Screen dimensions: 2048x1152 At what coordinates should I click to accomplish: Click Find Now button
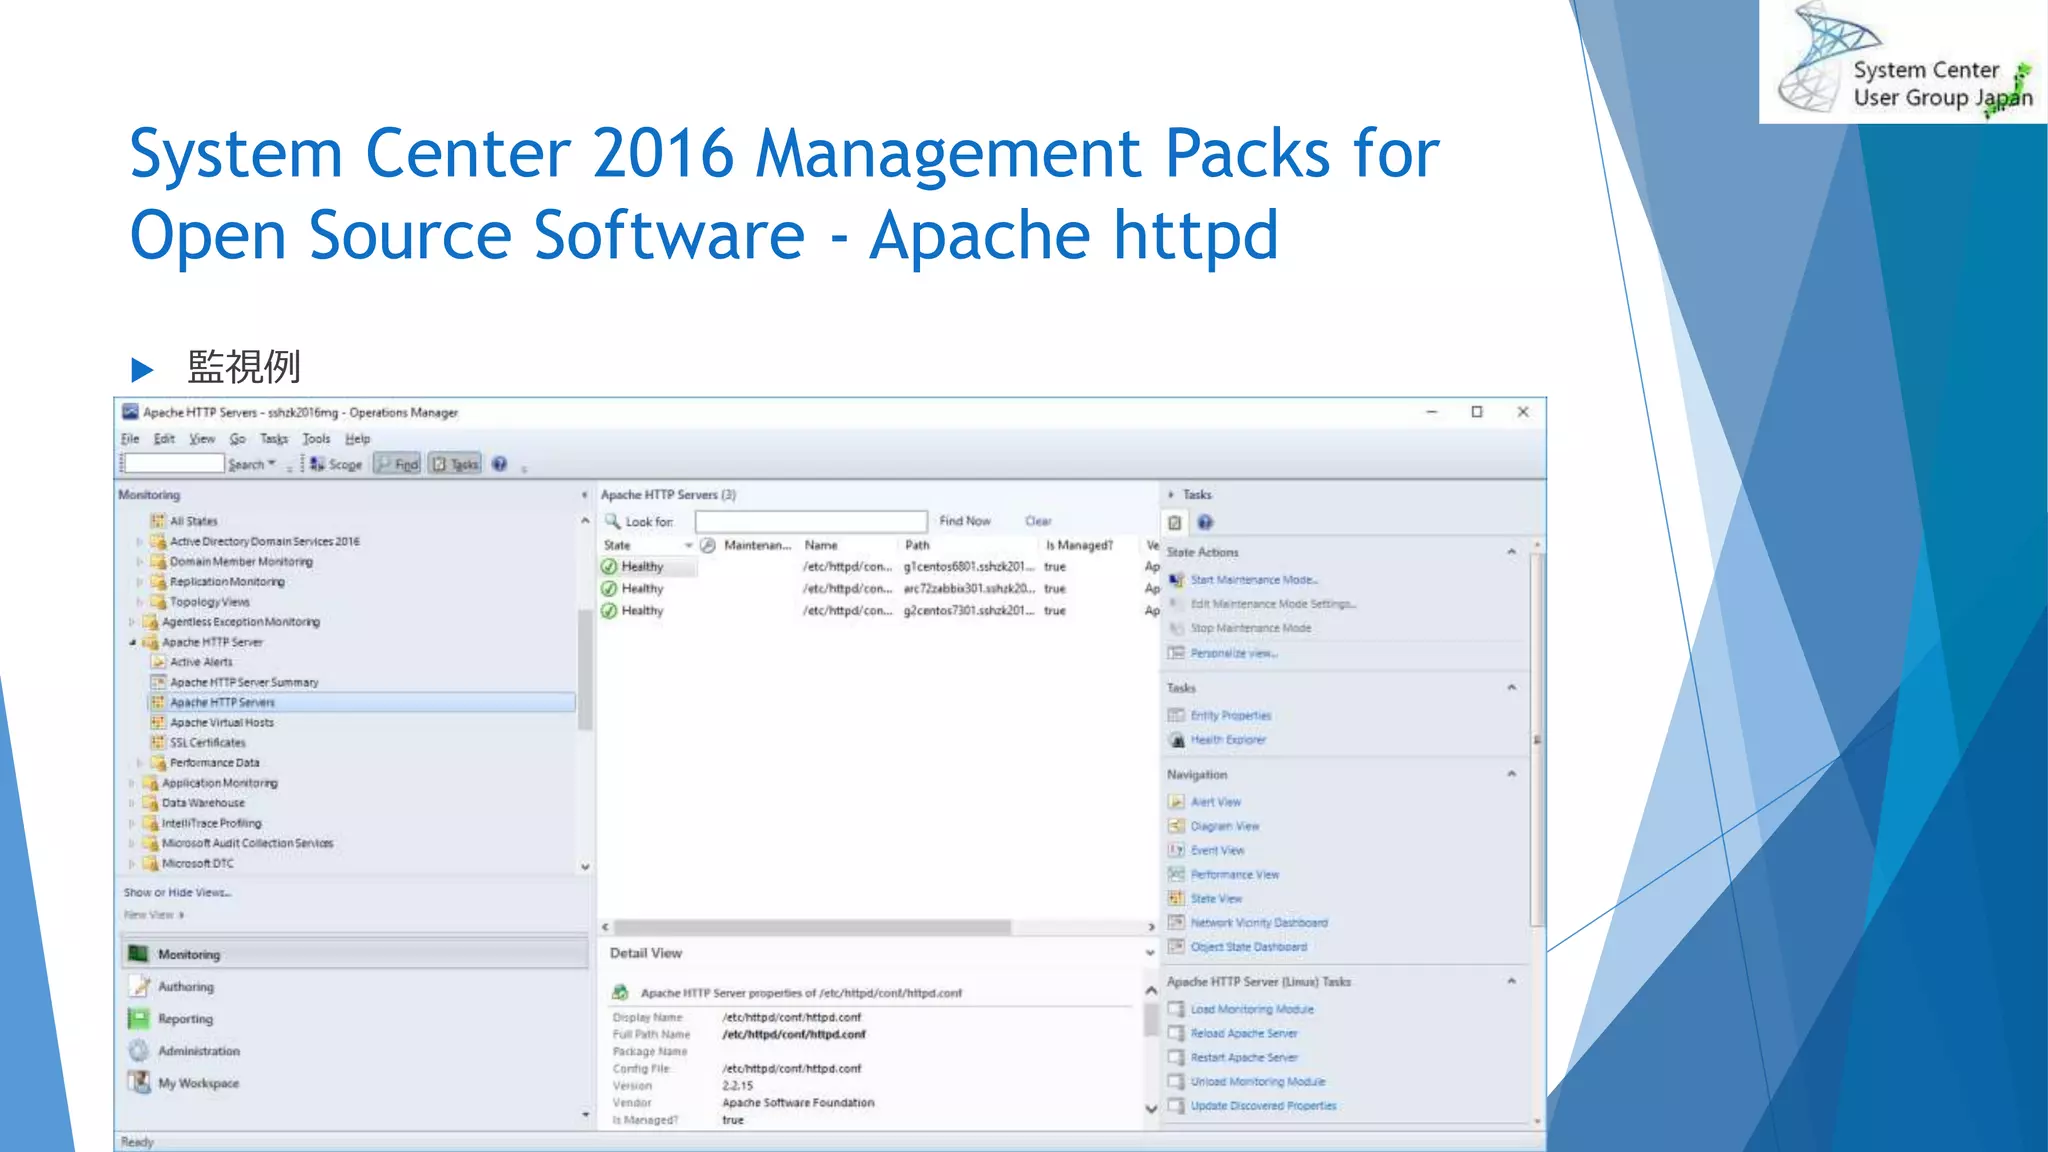[965, 521]
